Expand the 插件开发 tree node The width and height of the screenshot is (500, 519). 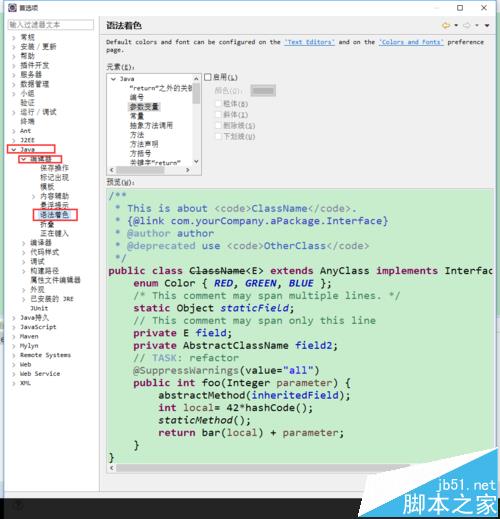click(14, 66)
